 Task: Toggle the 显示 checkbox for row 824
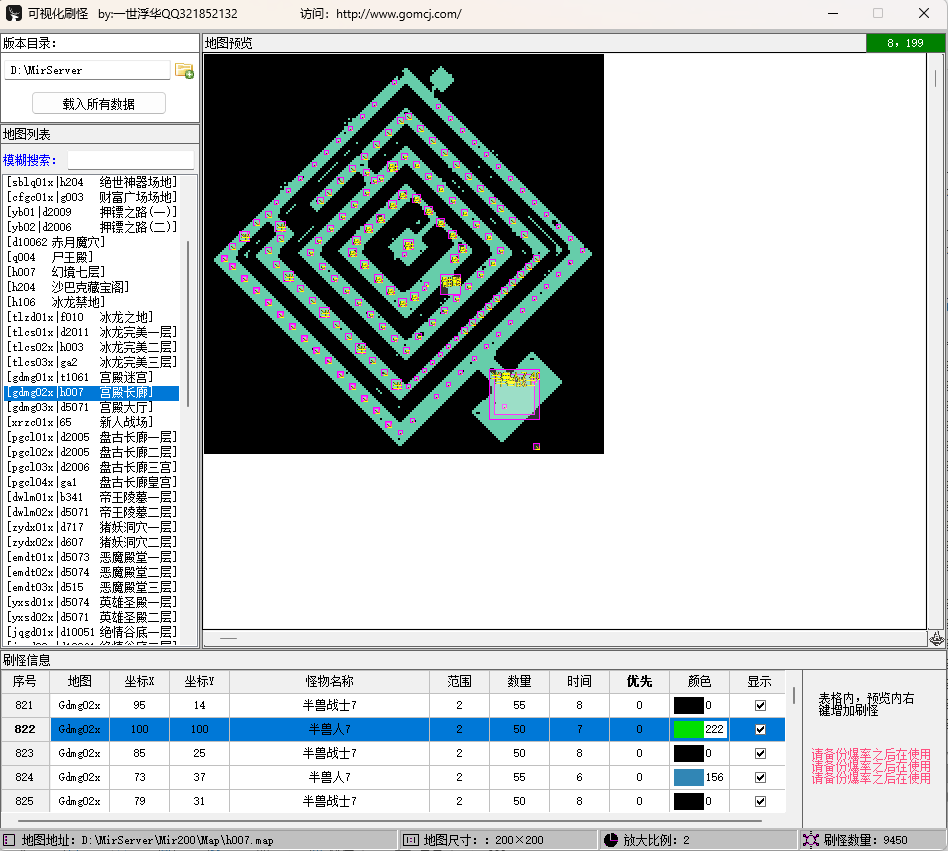point(760,777)
